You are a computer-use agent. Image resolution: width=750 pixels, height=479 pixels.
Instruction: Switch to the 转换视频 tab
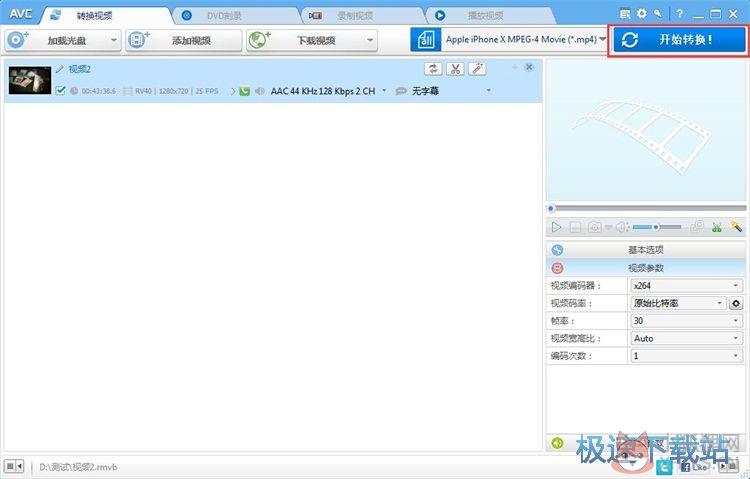[105, 16]
